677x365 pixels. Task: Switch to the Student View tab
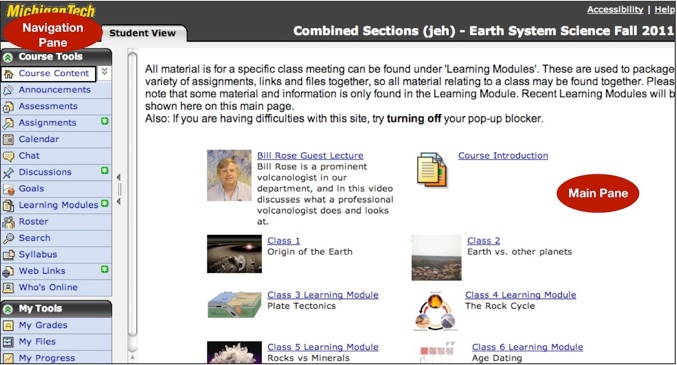142,33
